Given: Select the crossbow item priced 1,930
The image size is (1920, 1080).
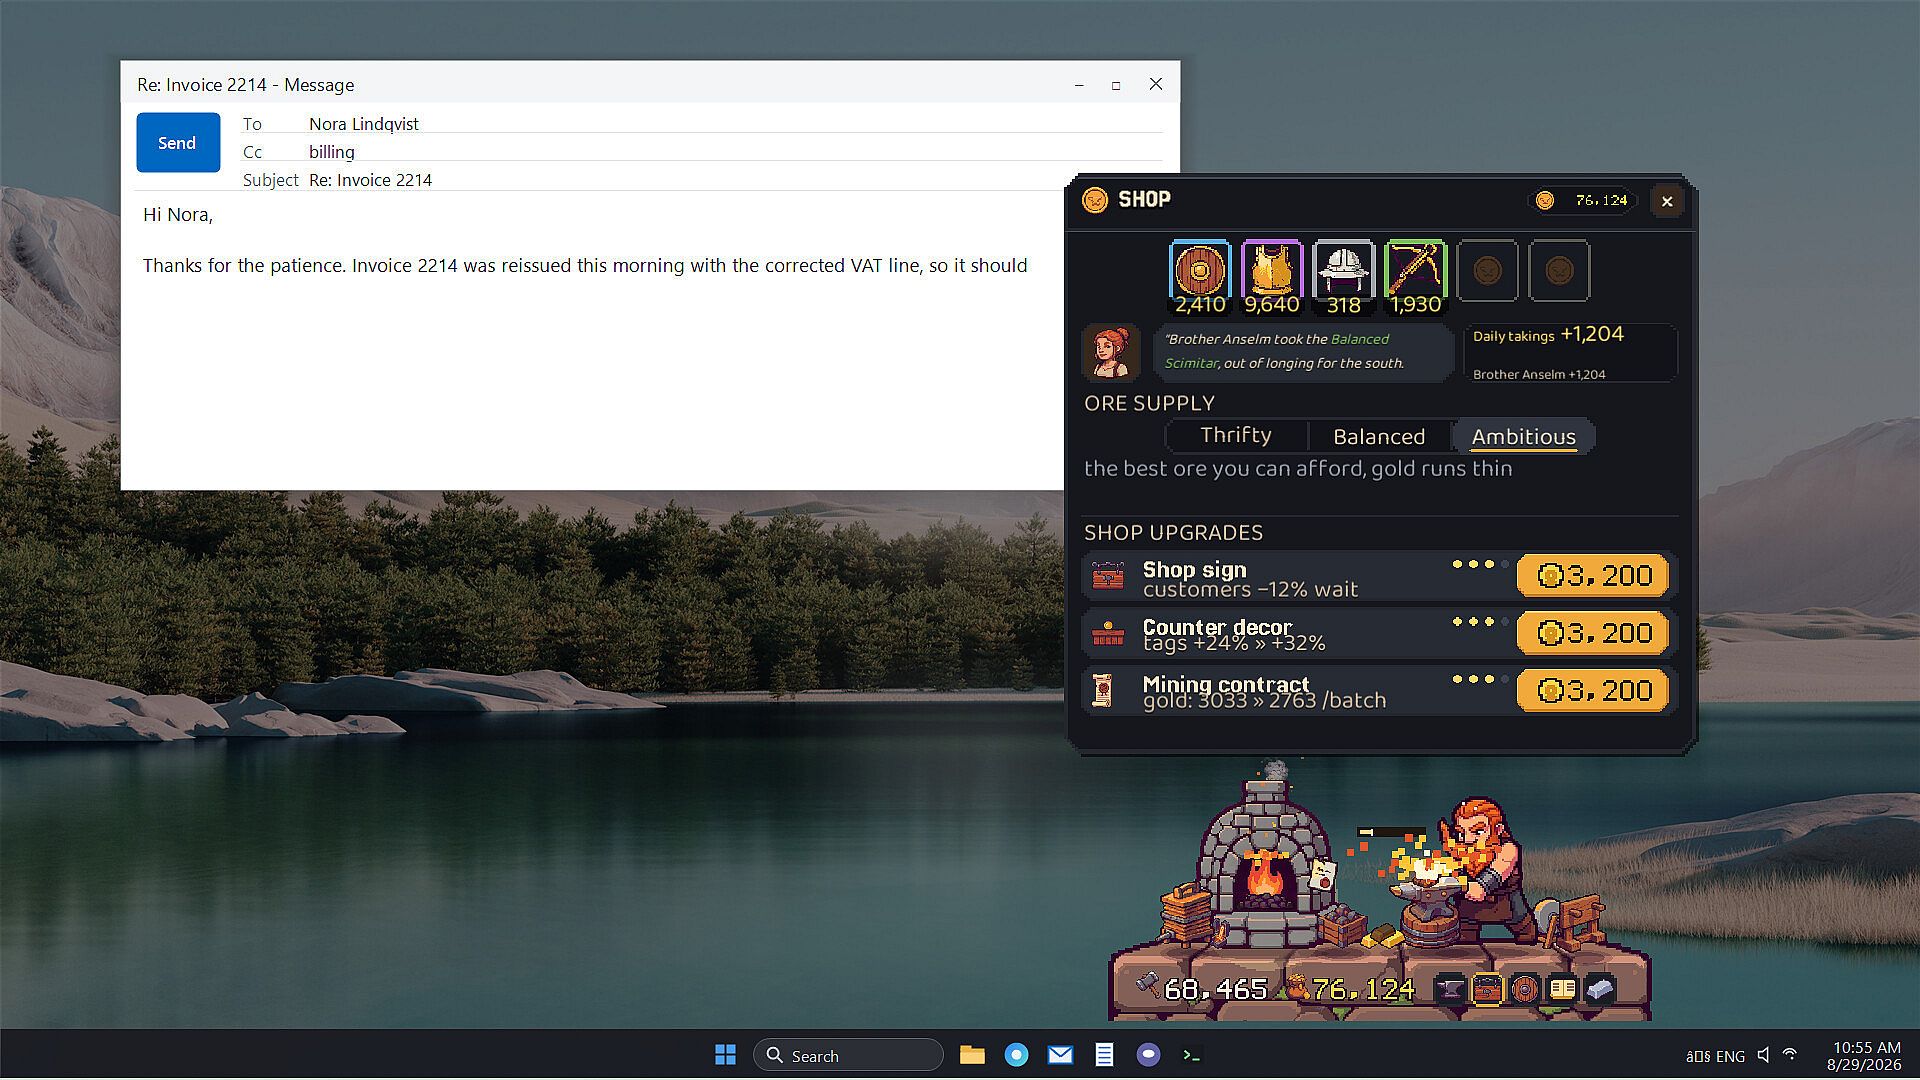Looking at the screenshot, I should (x=1416, y=277).
